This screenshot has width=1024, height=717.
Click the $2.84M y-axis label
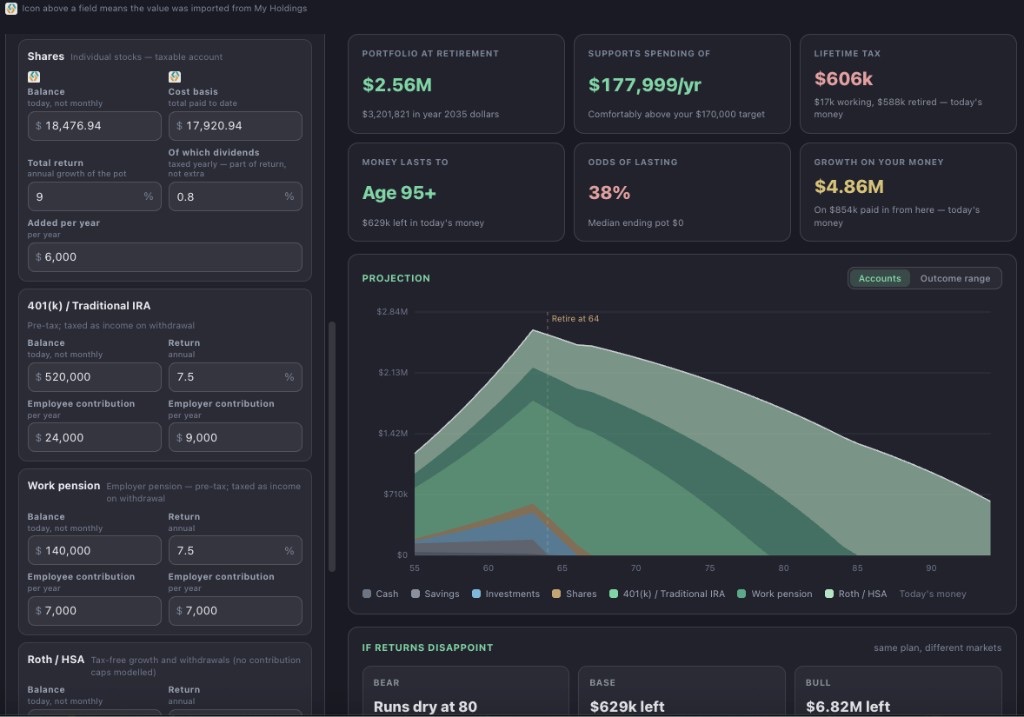click(392, 311)
